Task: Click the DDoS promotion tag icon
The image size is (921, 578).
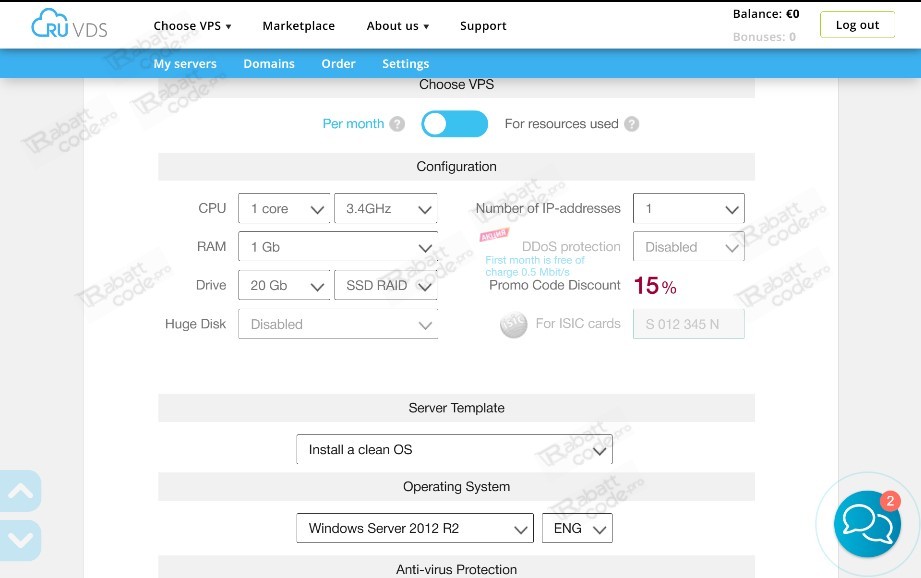Action: 494,234
